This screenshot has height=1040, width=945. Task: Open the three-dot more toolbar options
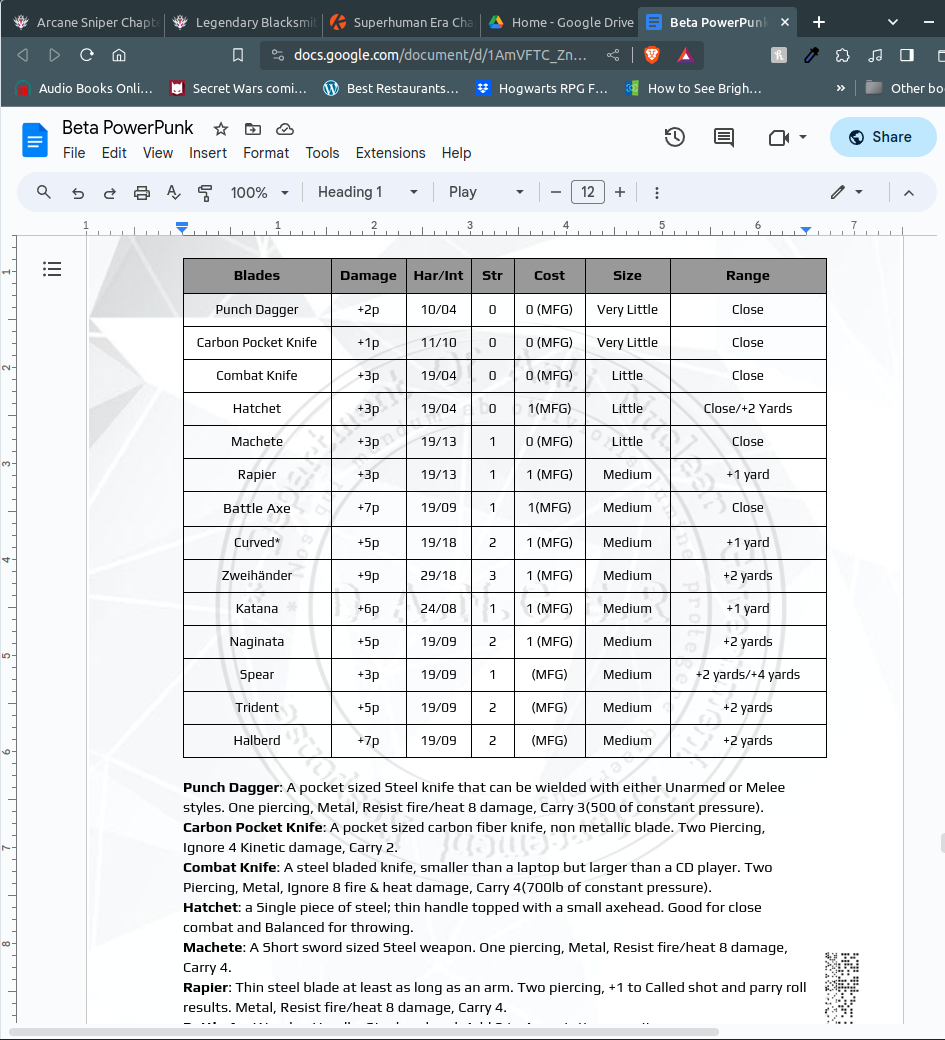657,192
